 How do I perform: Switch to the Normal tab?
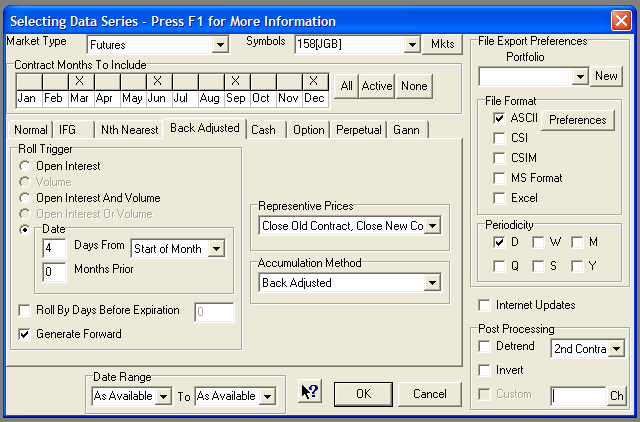click(30, 130)
